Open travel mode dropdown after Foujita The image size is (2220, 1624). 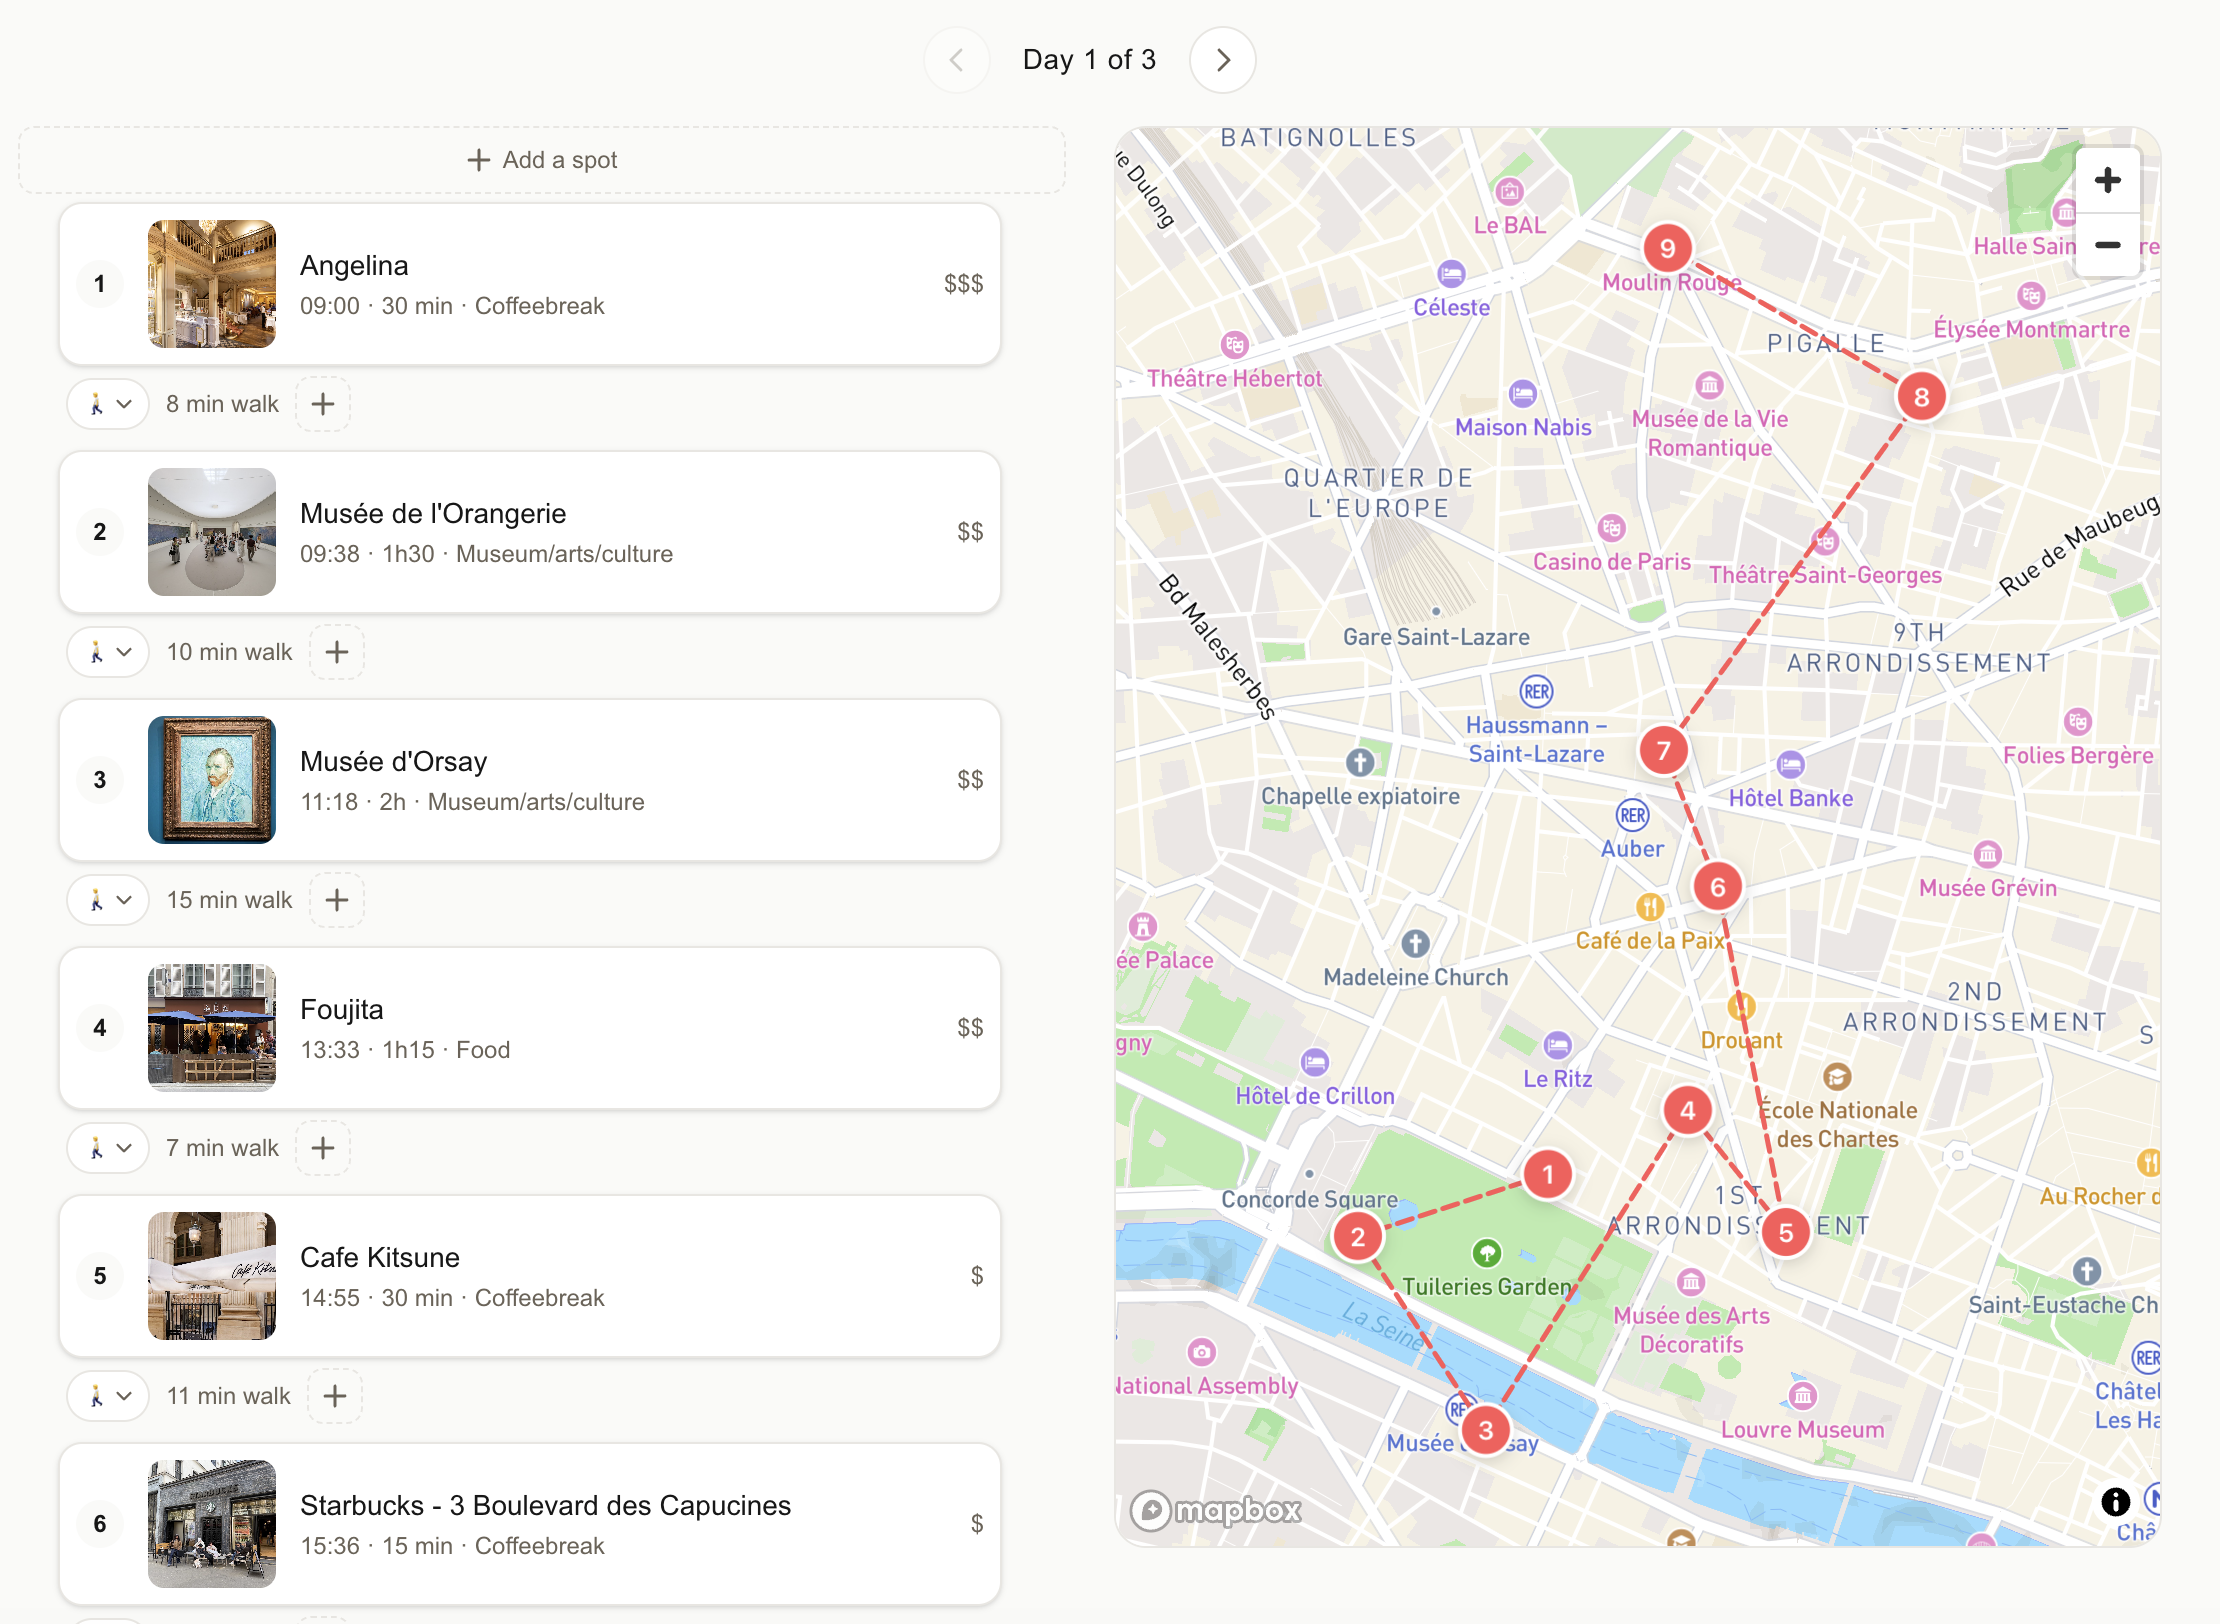(108, 1148)
